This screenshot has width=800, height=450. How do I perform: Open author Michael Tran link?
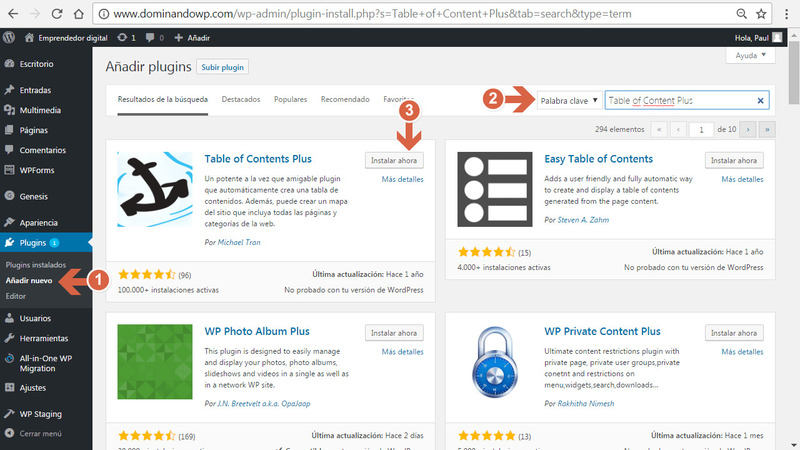point(239,242)
